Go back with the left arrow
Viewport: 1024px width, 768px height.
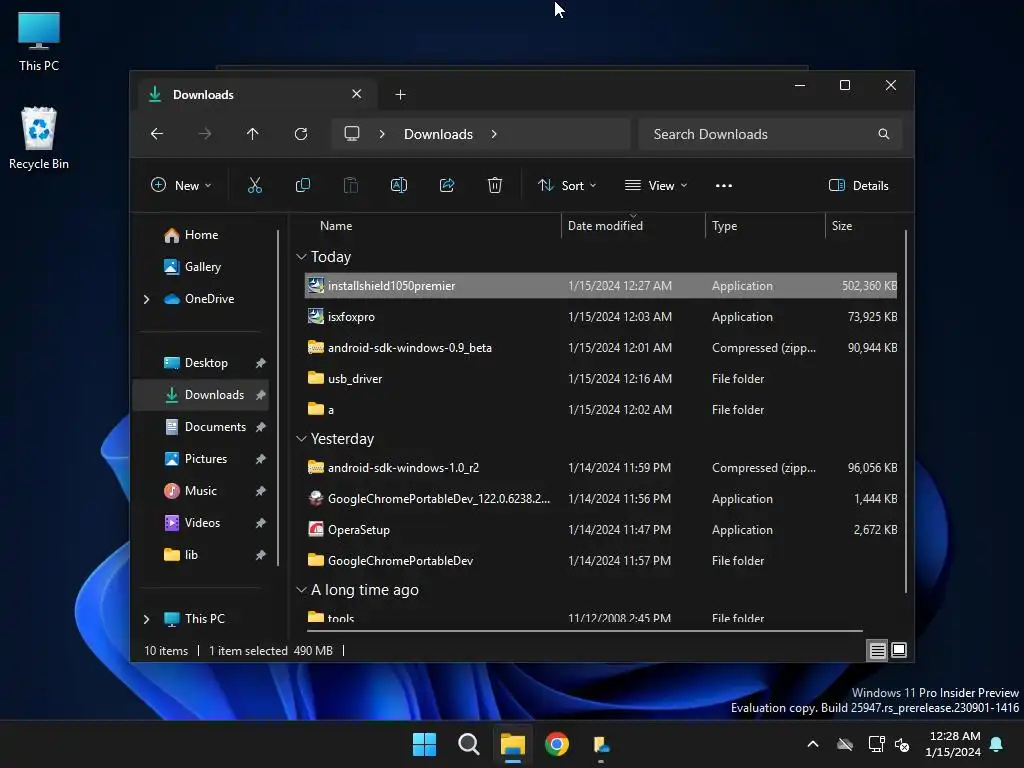point(157,134)
